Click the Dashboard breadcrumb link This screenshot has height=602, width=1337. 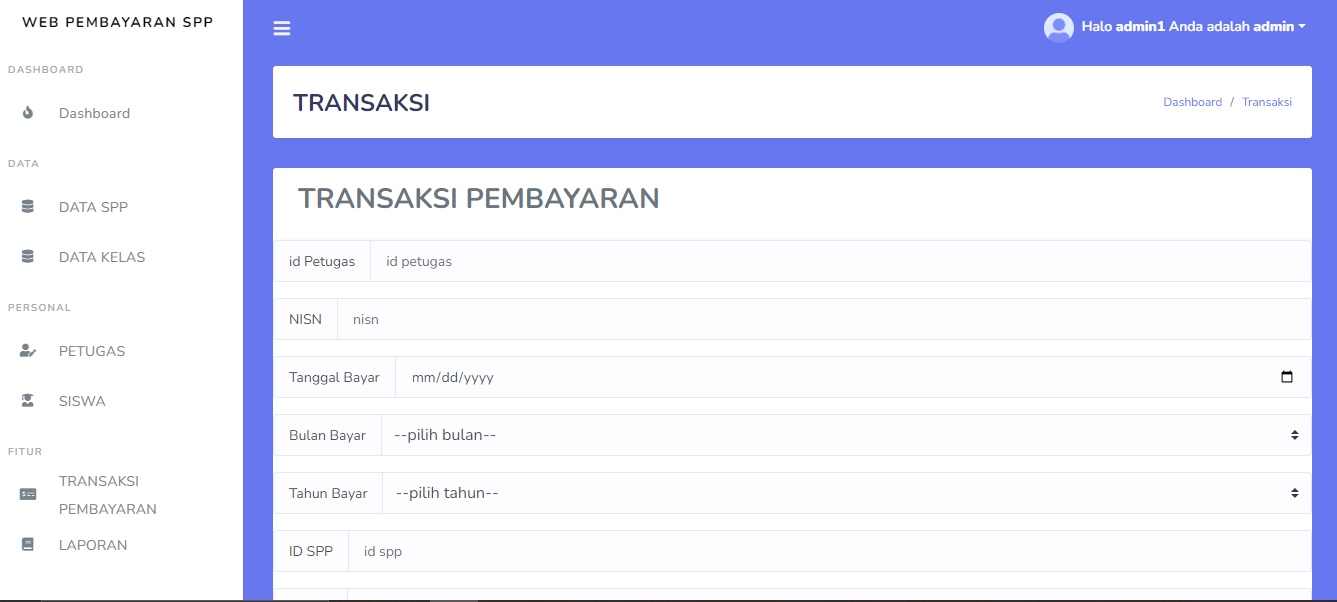(1192, 101)
